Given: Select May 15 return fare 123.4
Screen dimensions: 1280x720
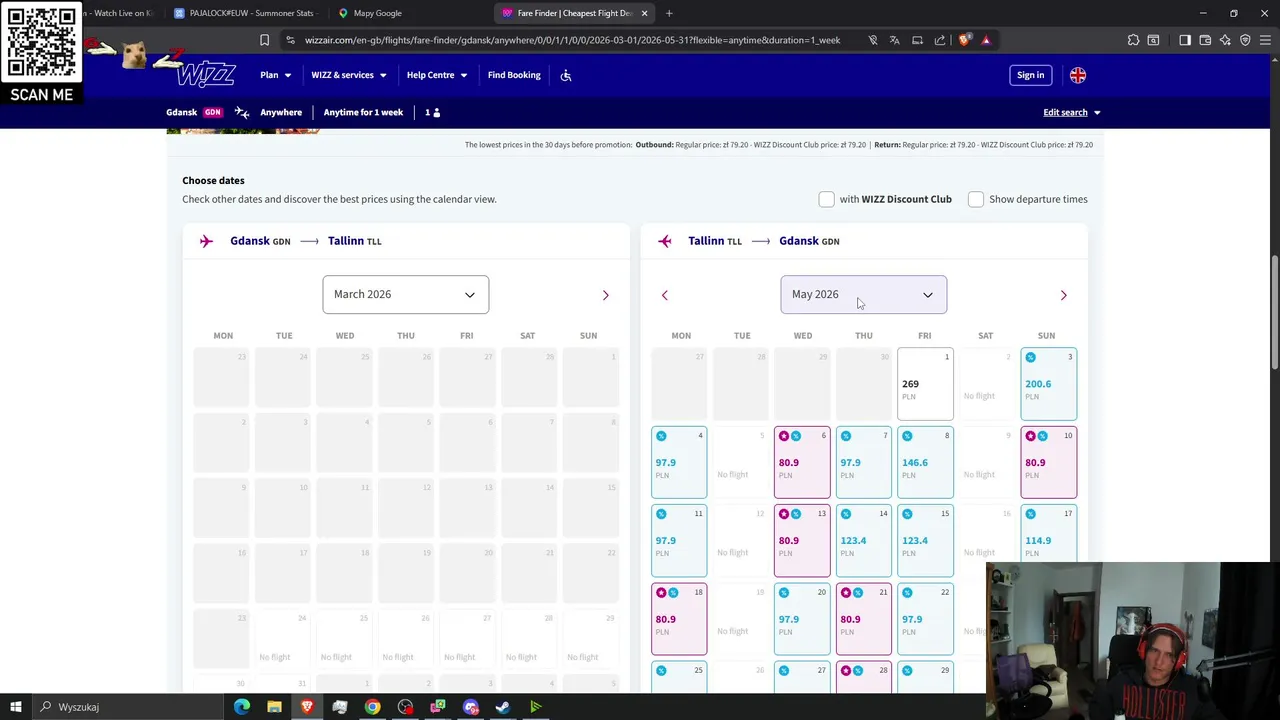Looking at the screenshot, I should [x=925, y=541].
